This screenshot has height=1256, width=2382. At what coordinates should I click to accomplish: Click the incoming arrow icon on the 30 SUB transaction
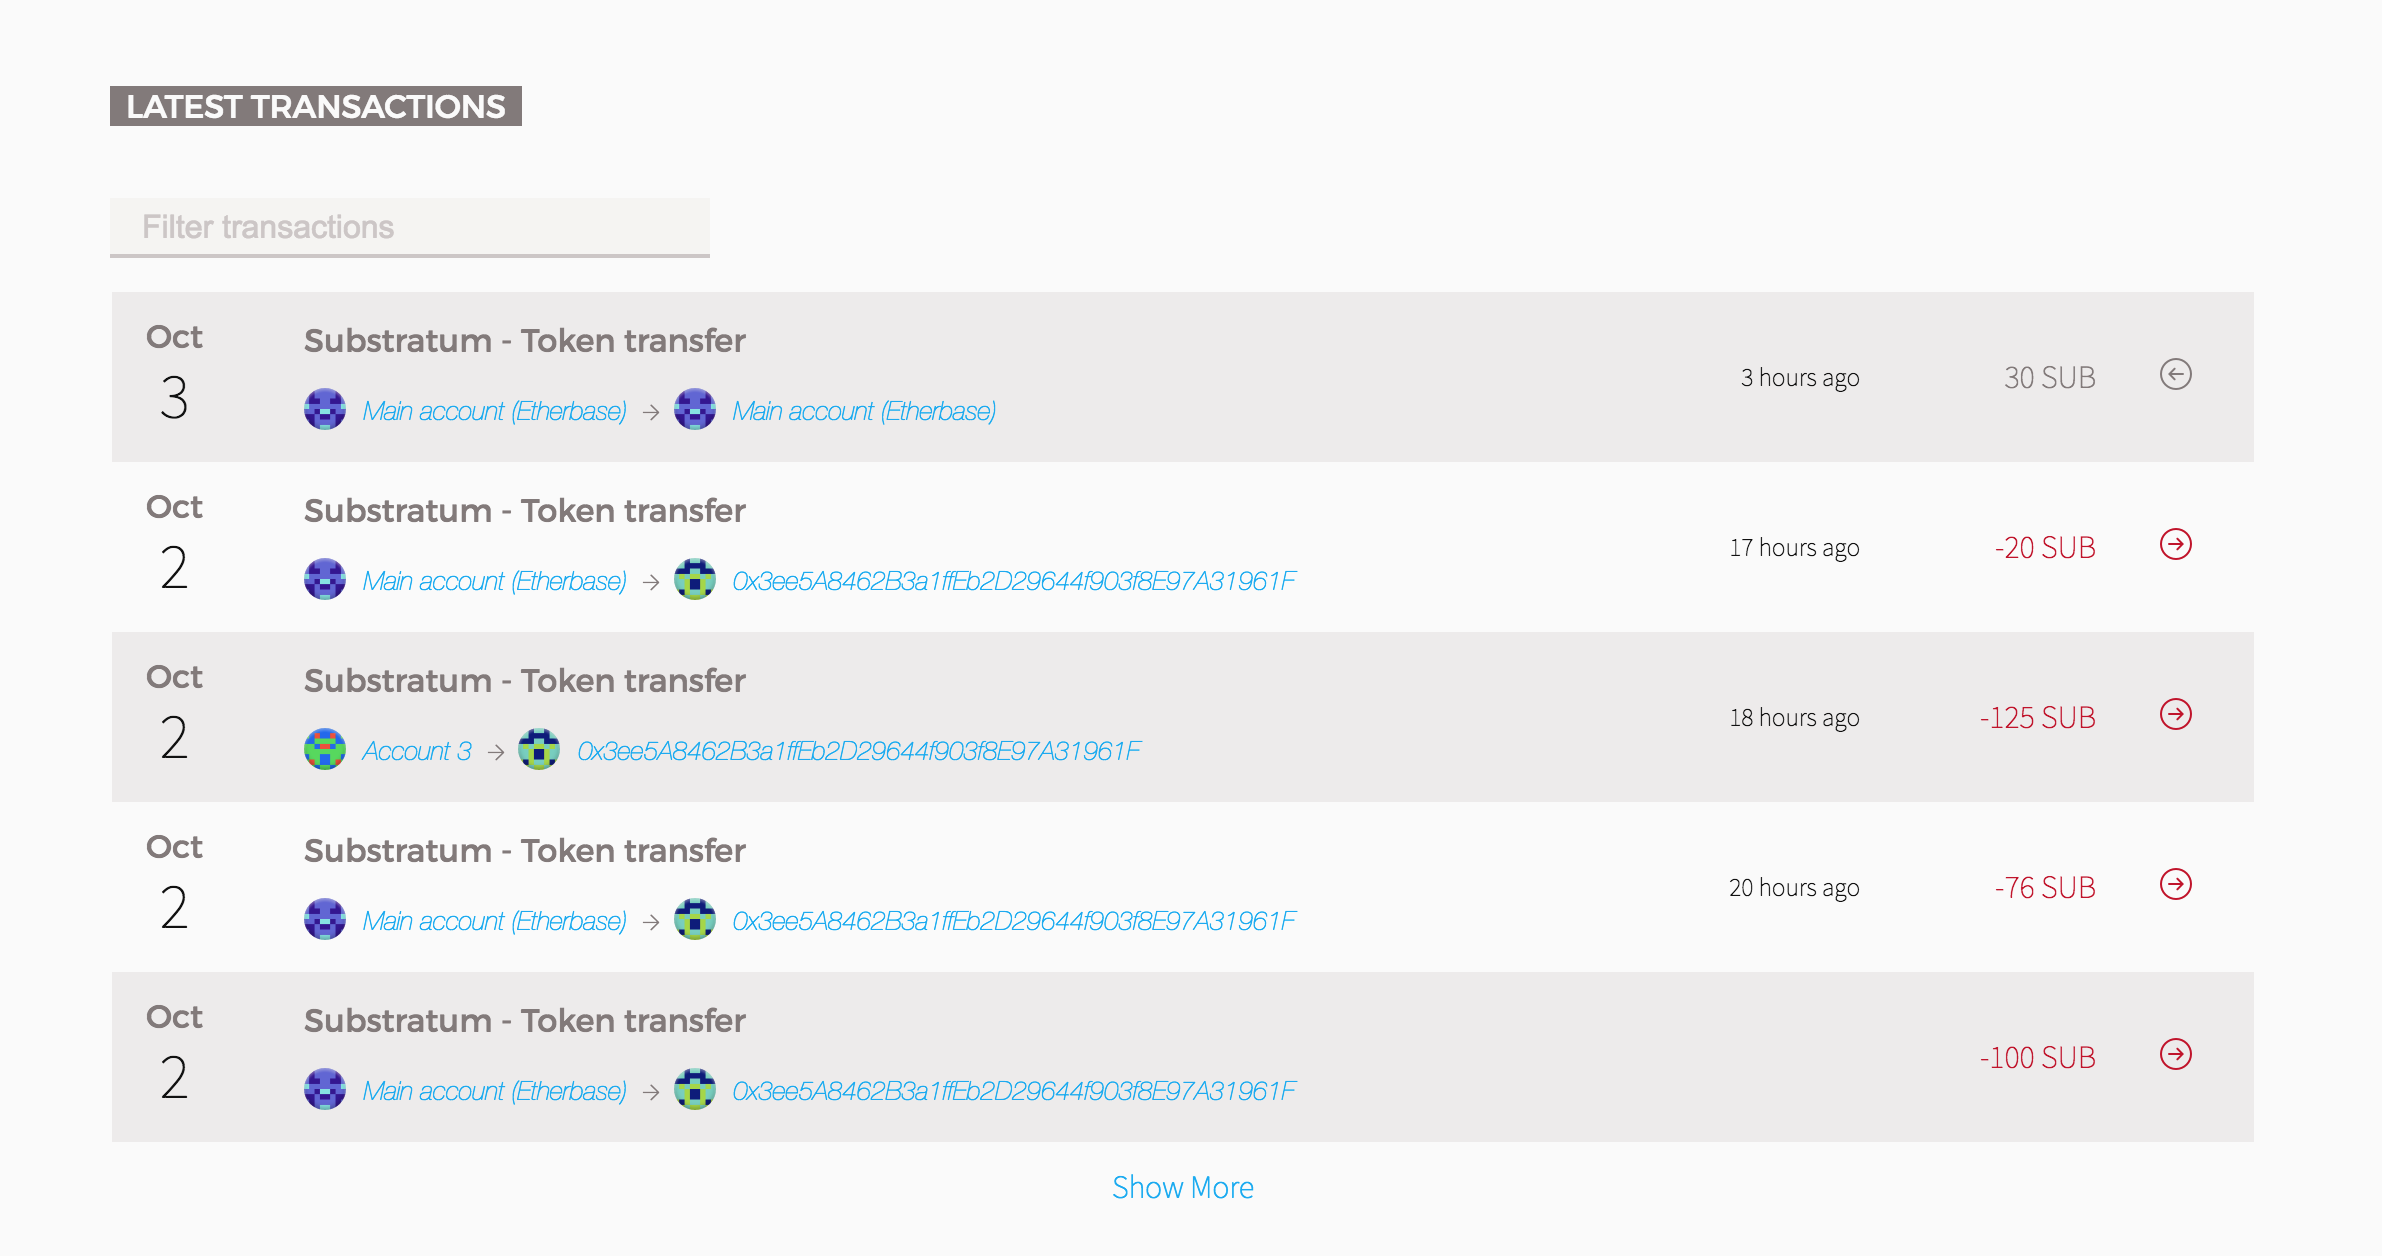pyautogui.click(x=2176, y=376)
